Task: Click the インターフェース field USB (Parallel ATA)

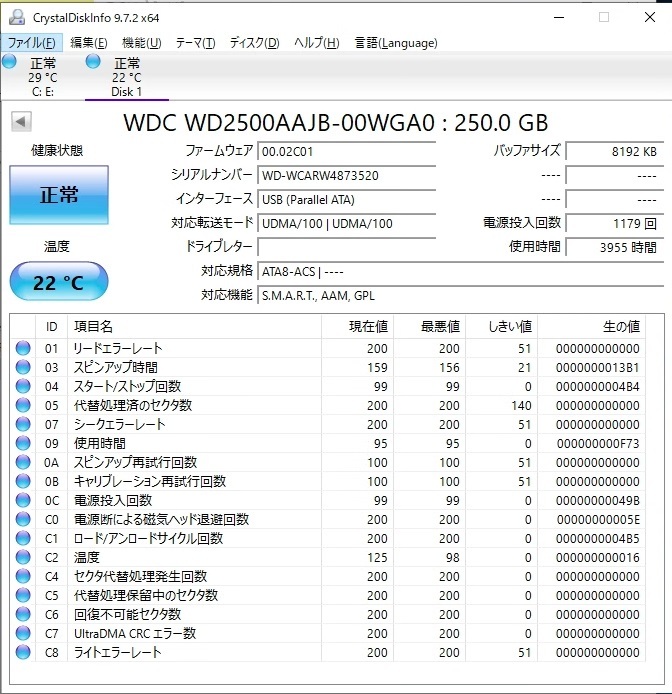Action: point(347,200)
